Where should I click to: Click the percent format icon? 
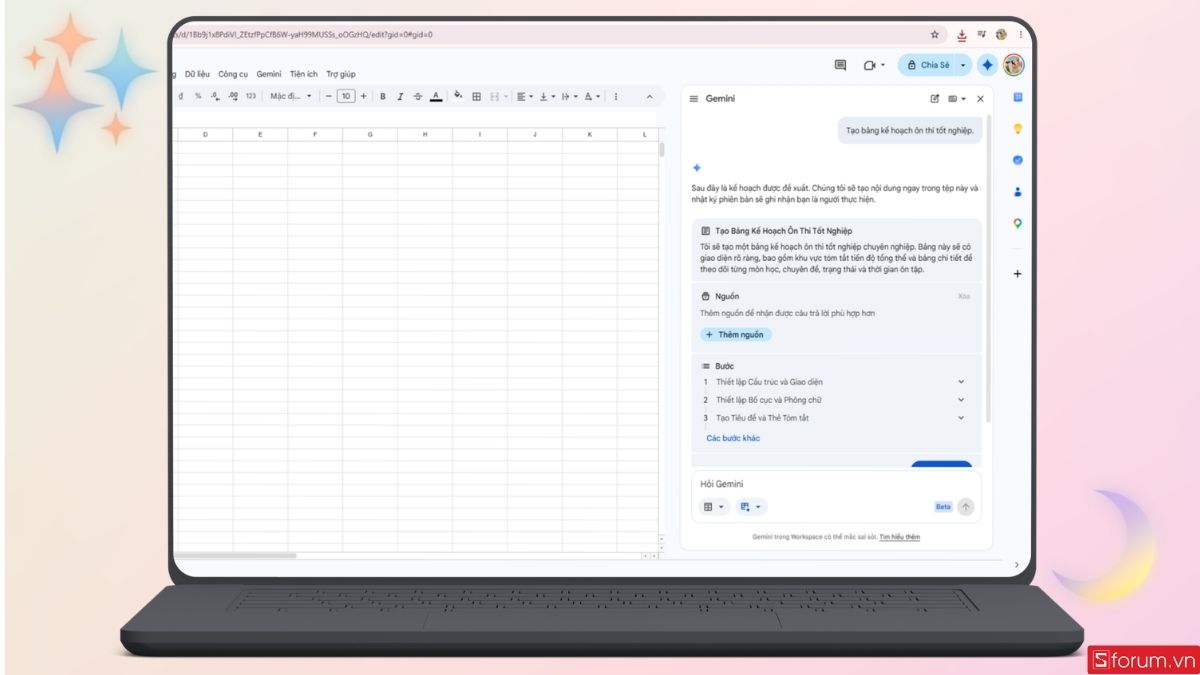tap(198, 96)
